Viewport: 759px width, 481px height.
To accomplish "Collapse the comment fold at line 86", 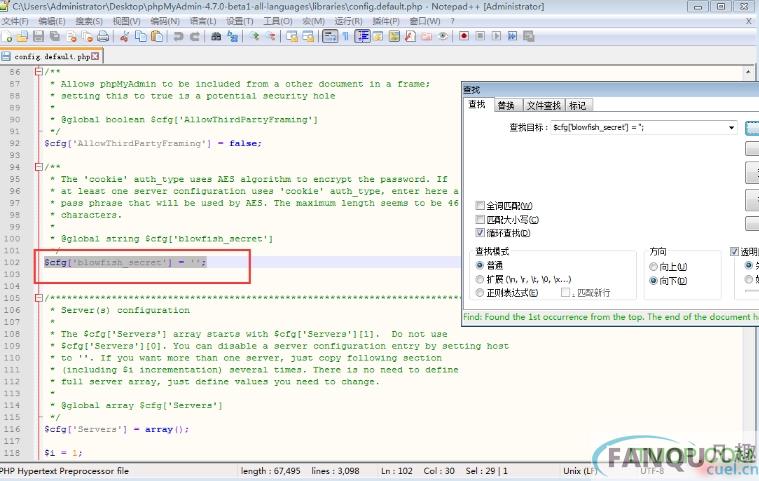I will point(39,72).
